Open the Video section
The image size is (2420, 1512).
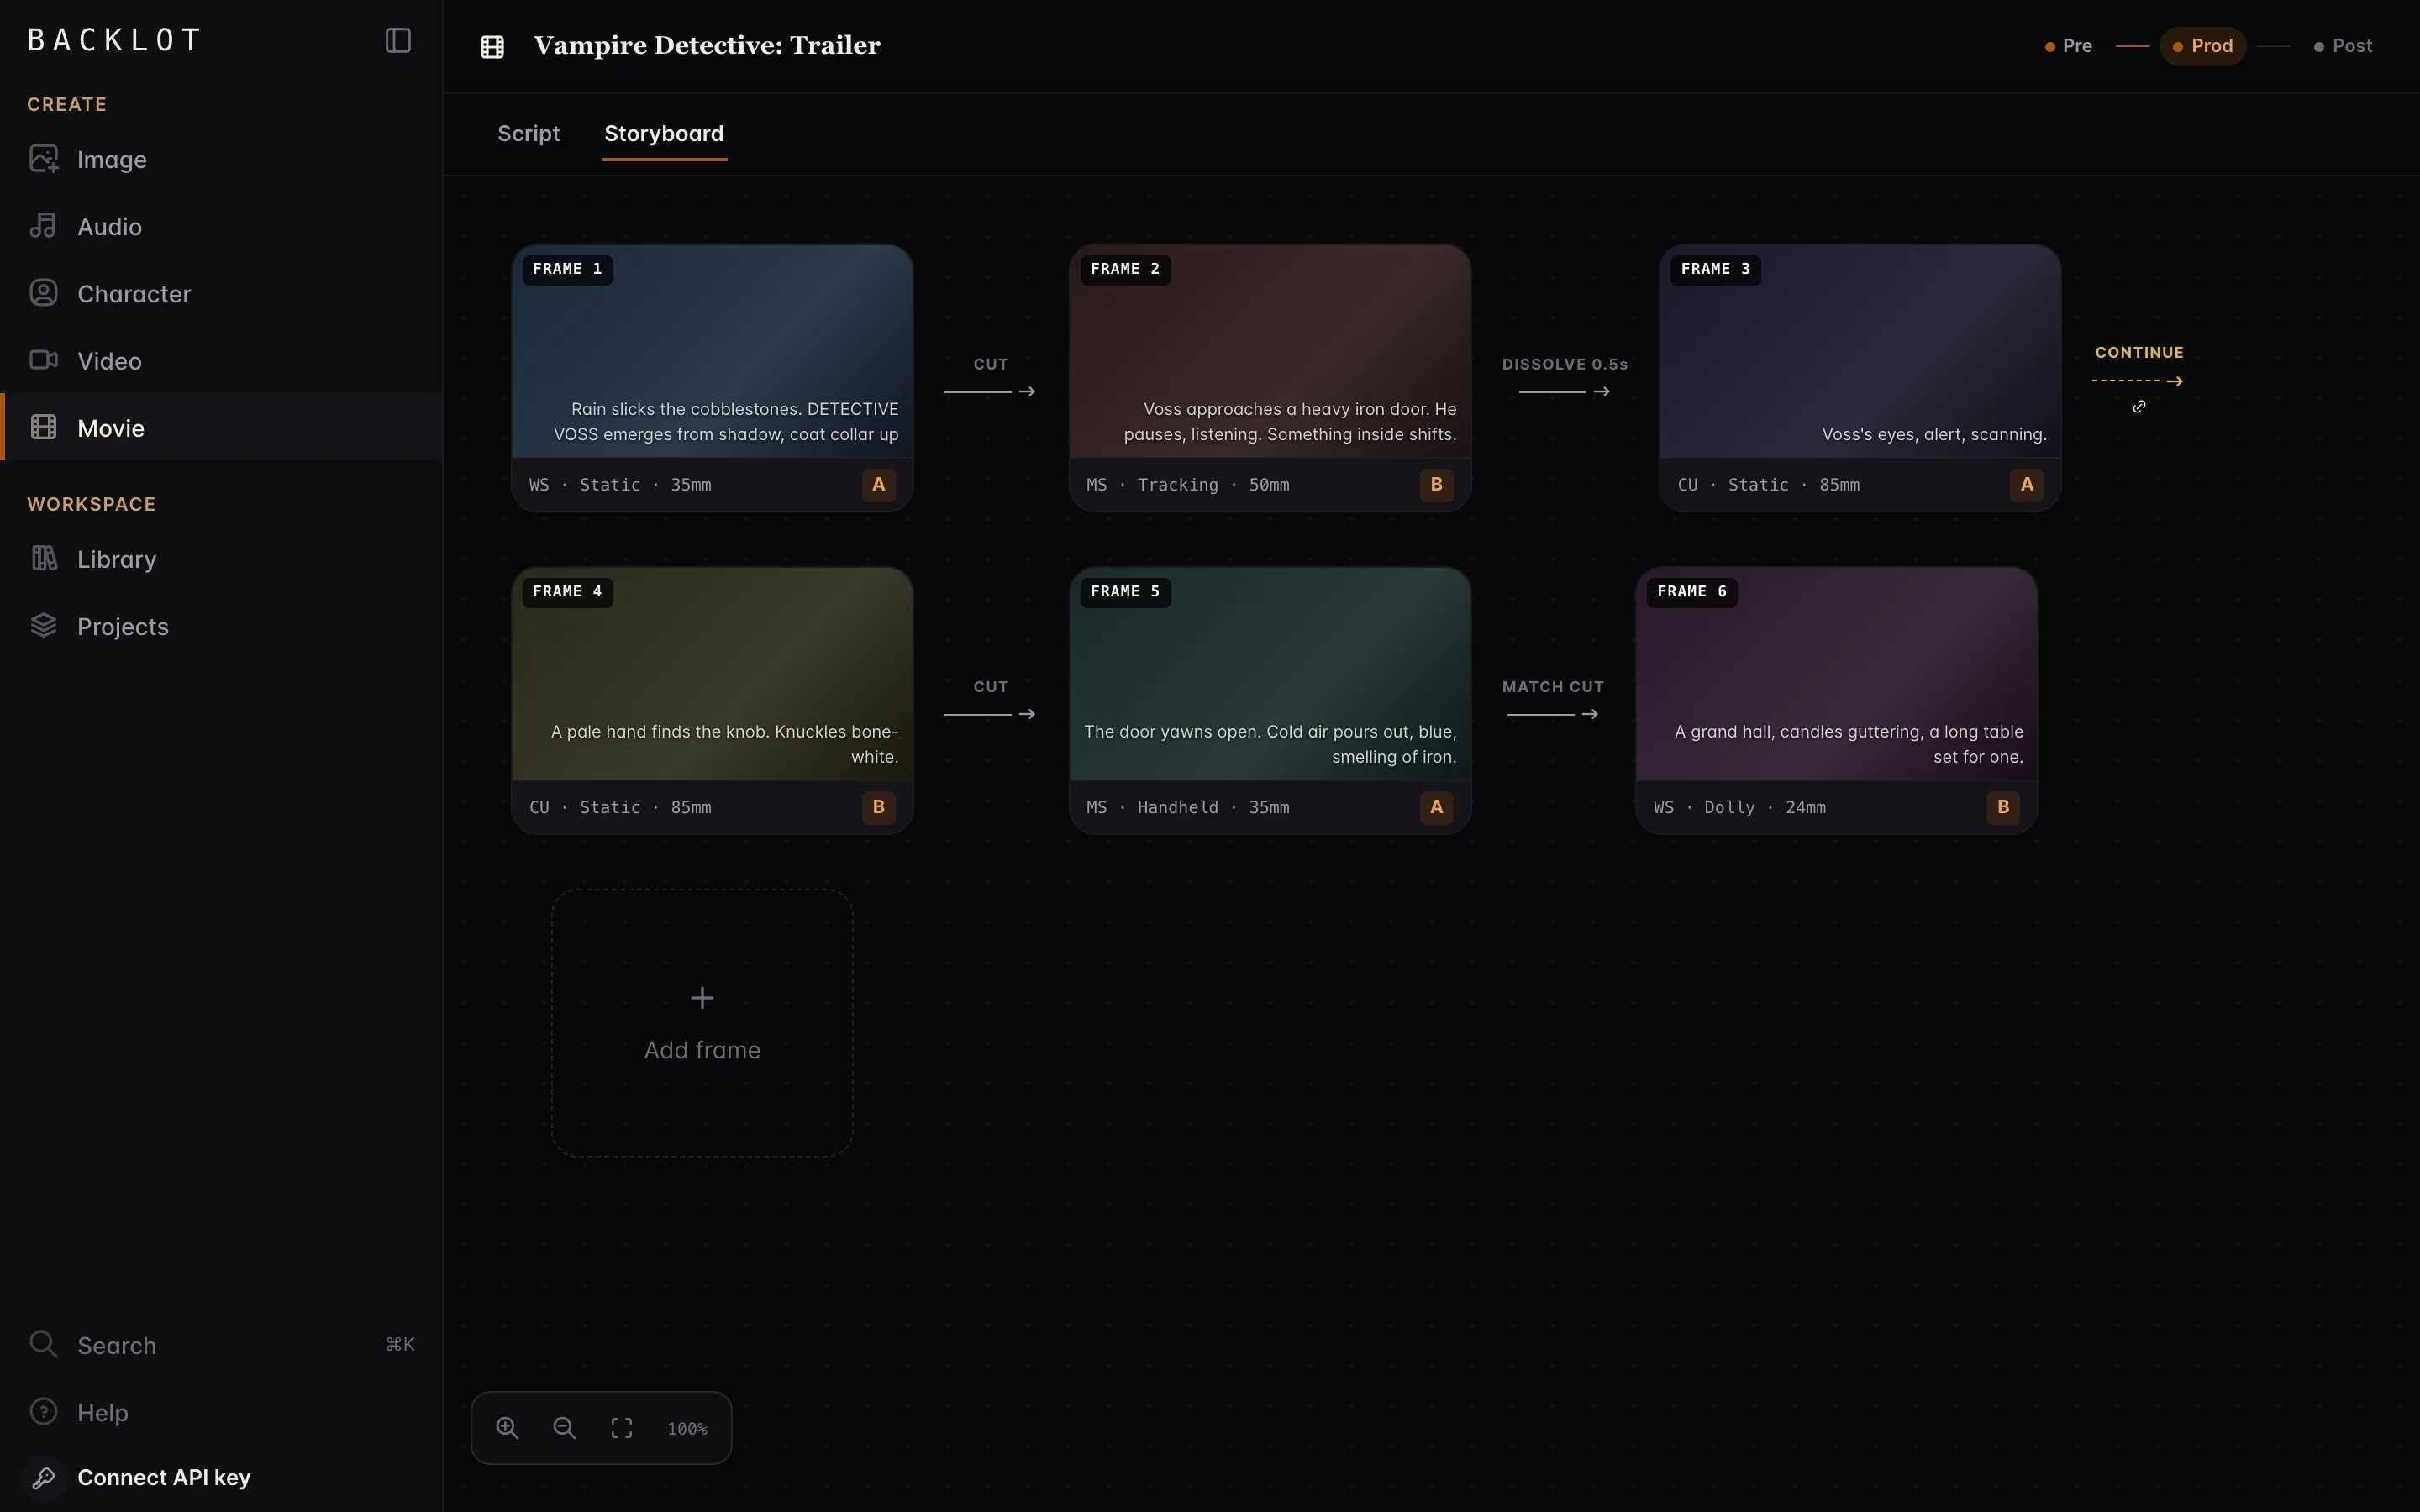(221, 360)
